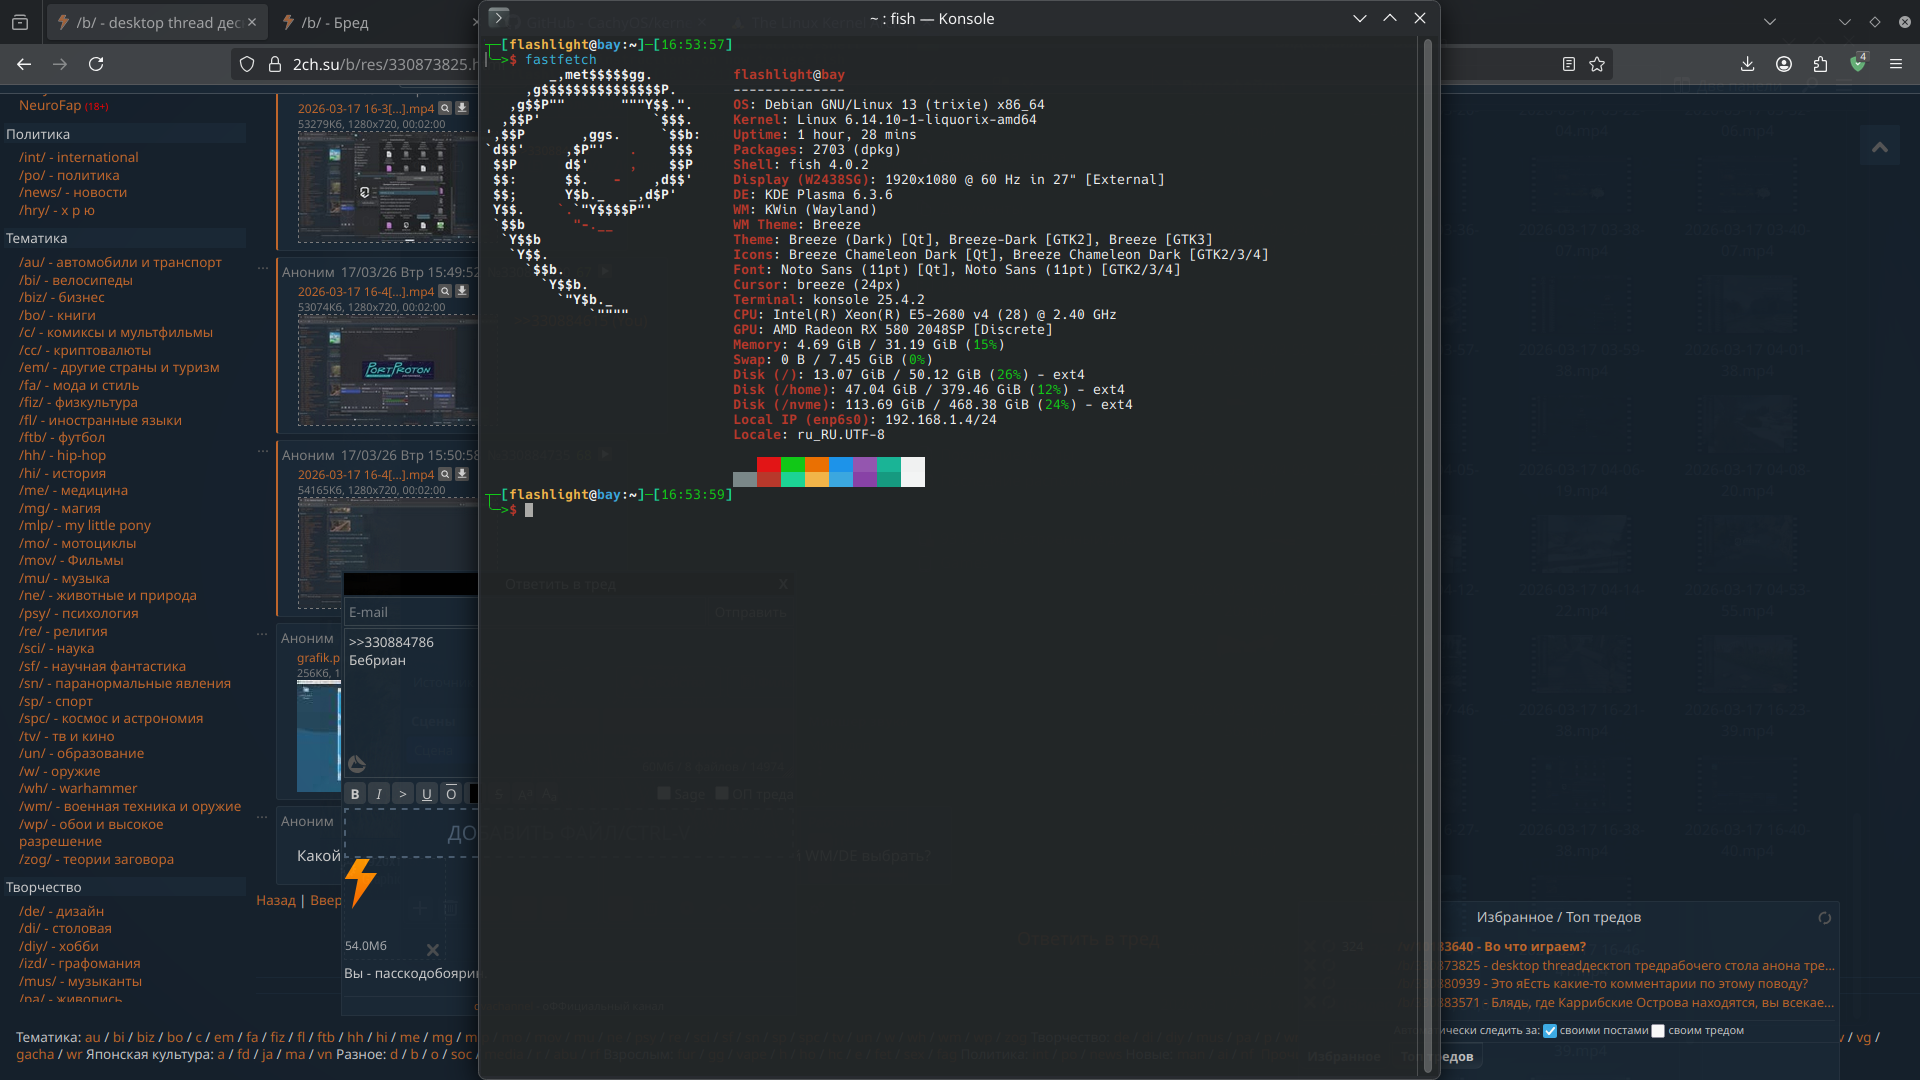Enable 'своим тредом' auto-follow checkbox

[x=1658, y=1031]
